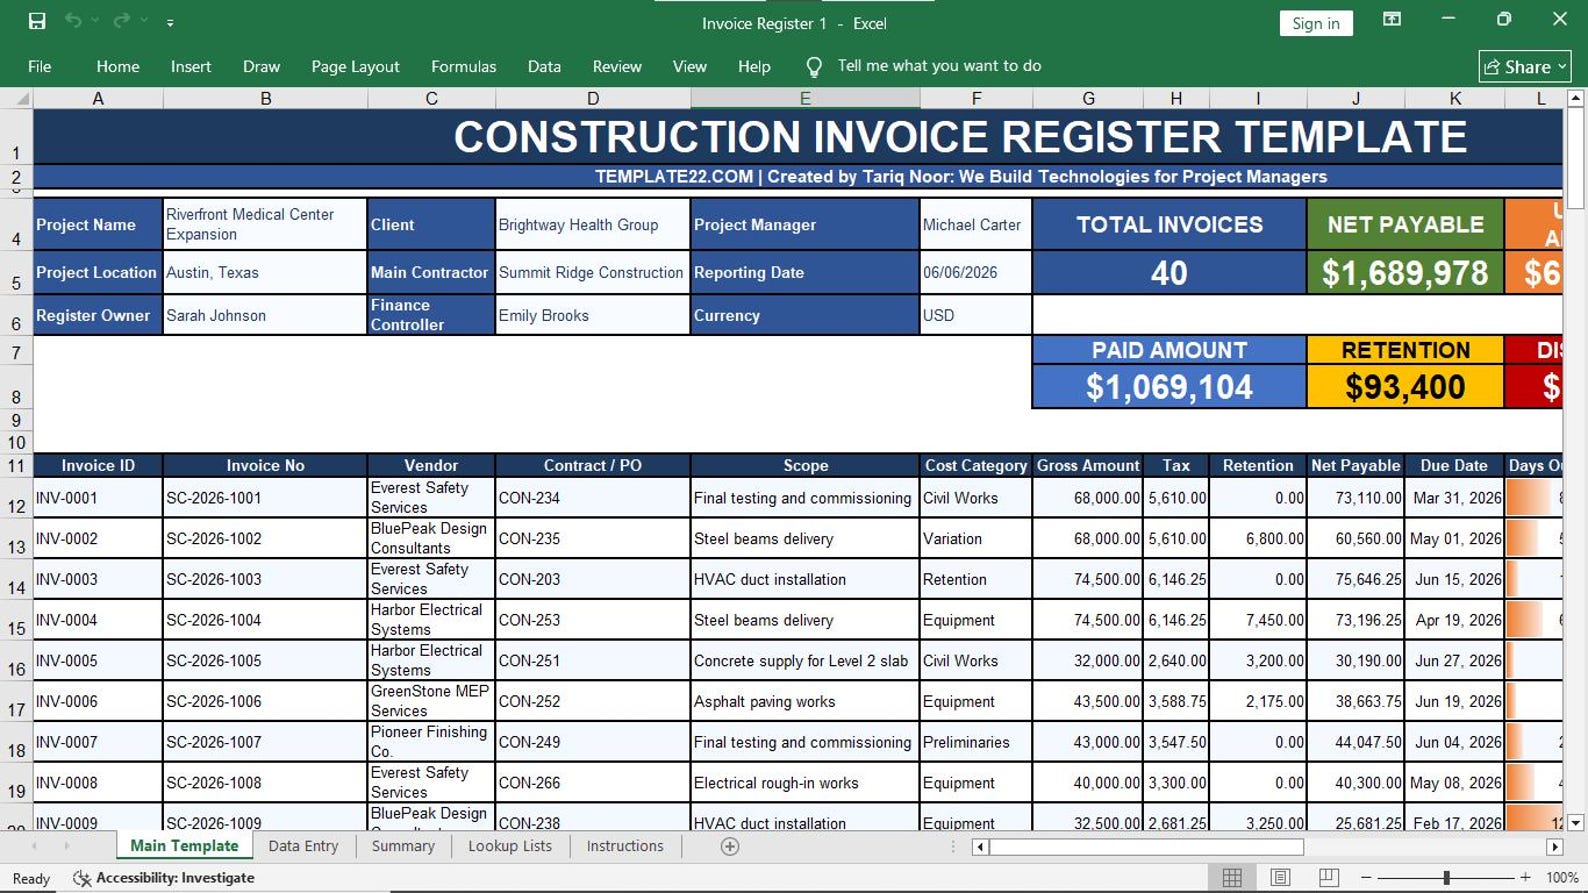The height and width of the screenshot is (893, 1588).
Task: Click the zoom out minus button
Action: point(1366,877)
